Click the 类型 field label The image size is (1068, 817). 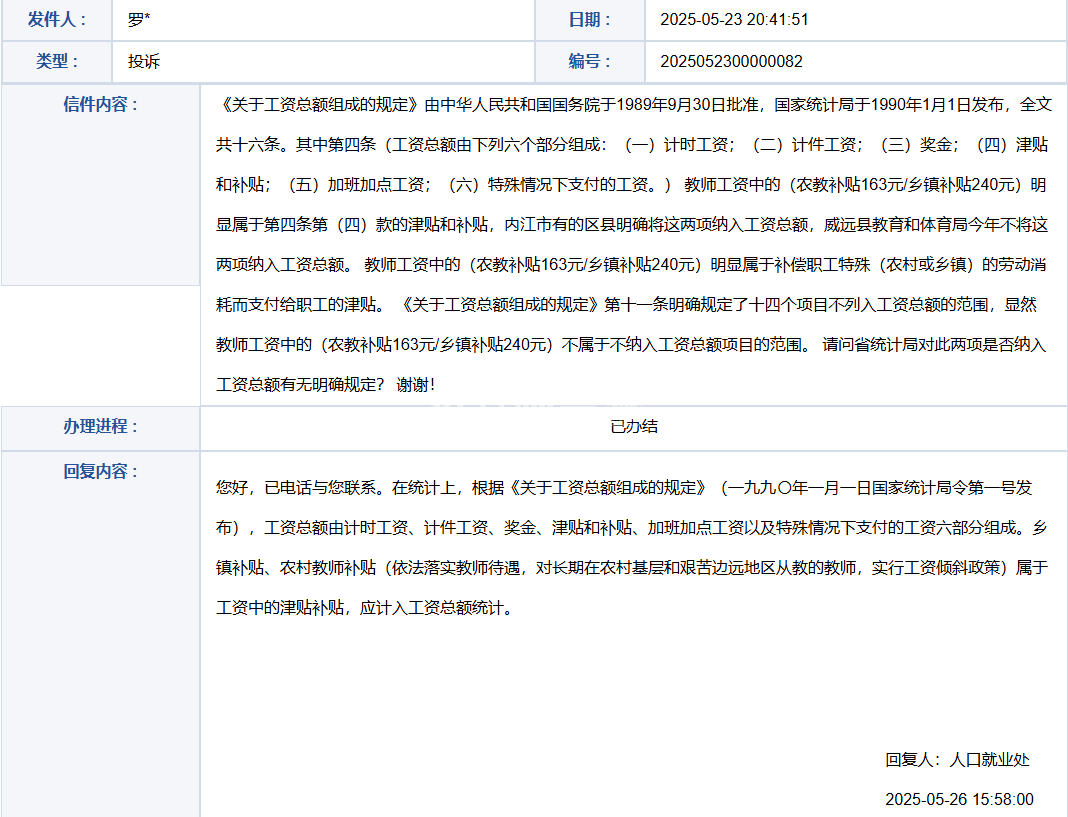[57, 61]
